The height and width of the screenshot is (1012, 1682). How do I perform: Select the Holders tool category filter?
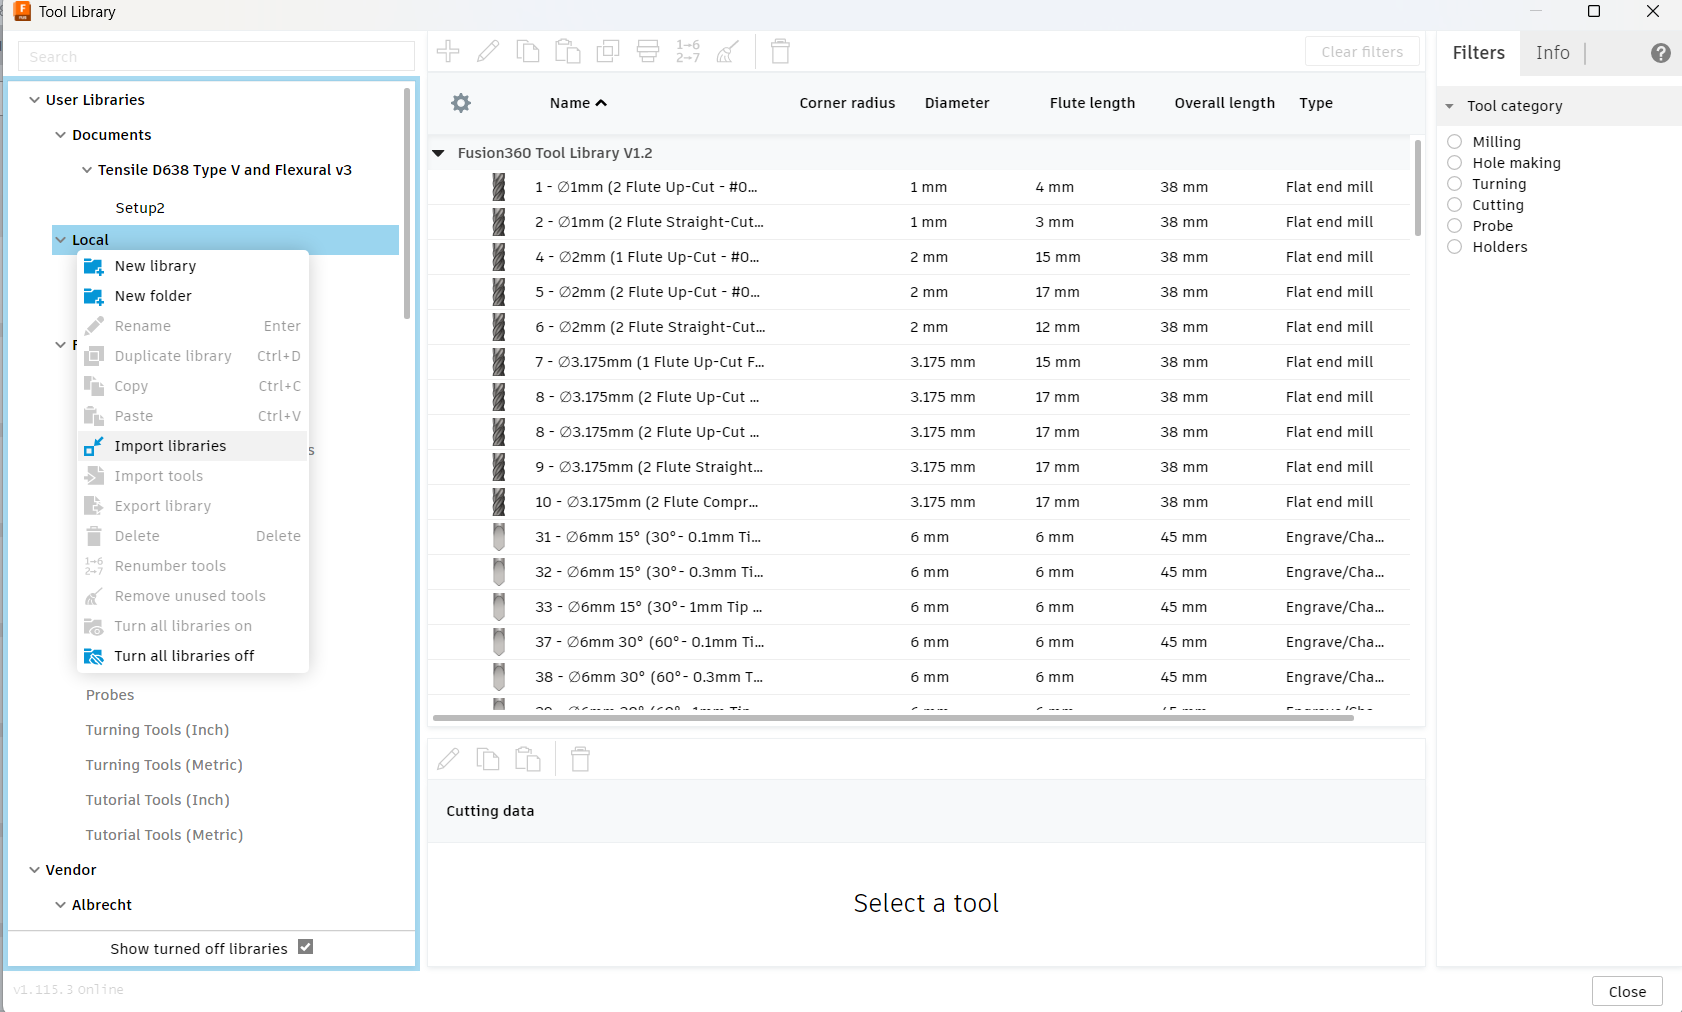point(1455,247)
